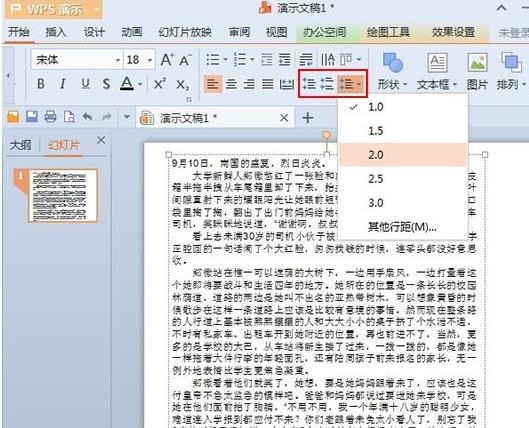Add new document tab with plus button
Viewport: 529px width, 428px height.
(308, 118)
